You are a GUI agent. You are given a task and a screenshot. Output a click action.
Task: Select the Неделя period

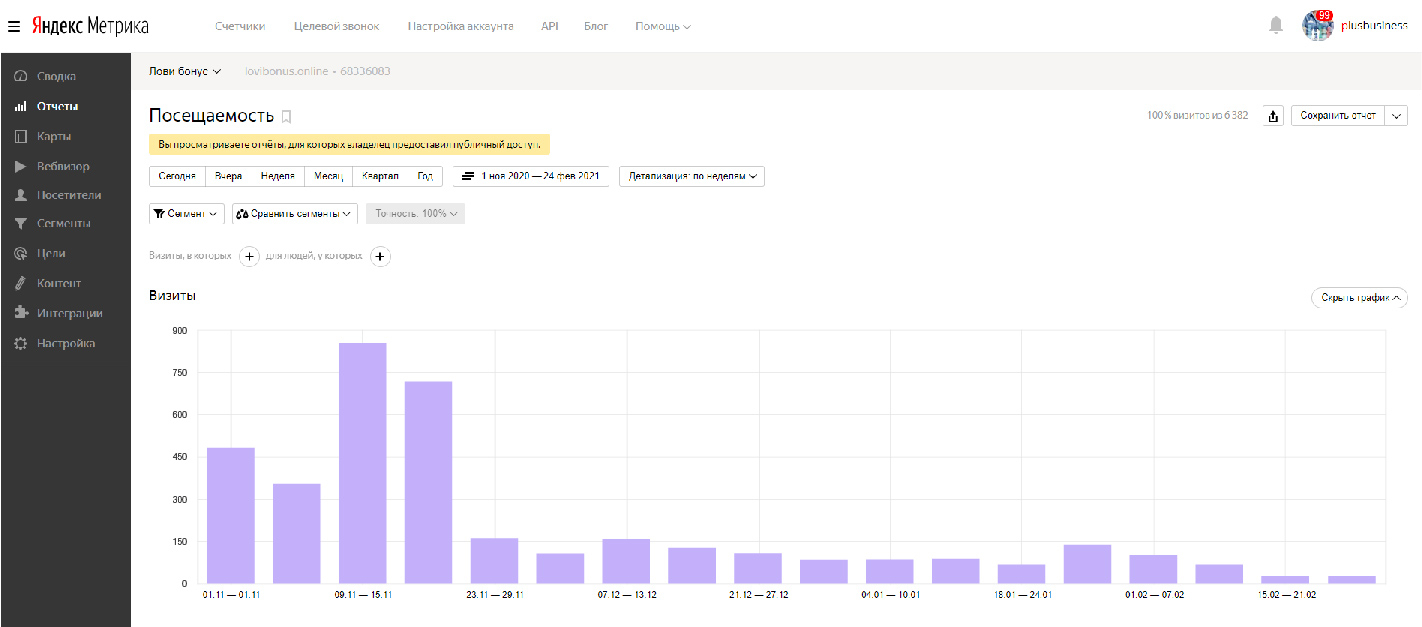tap(278, 176)
